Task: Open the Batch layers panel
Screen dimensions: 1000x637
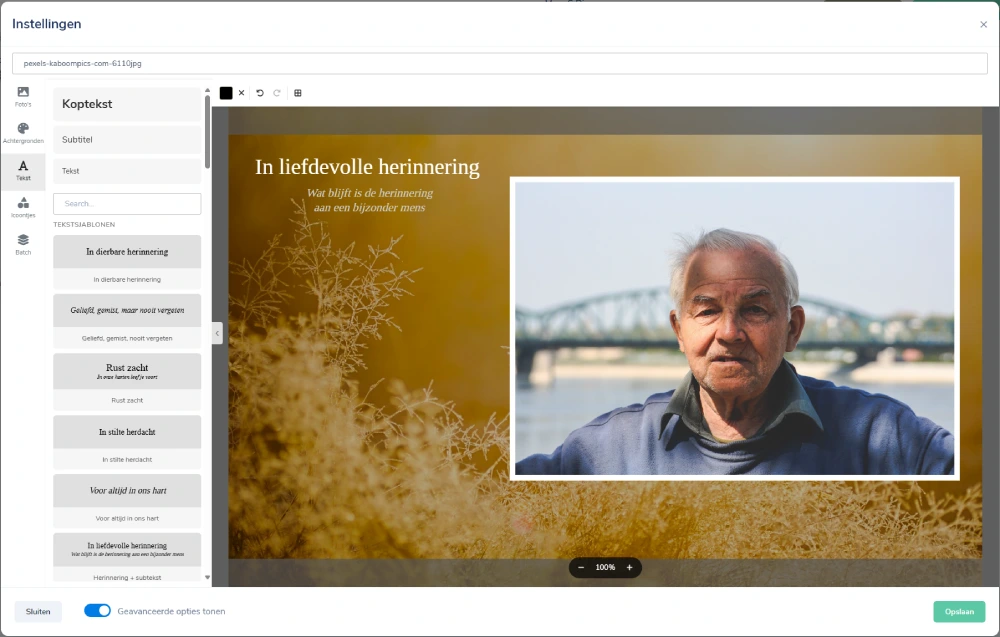Action: coord(23,244)
